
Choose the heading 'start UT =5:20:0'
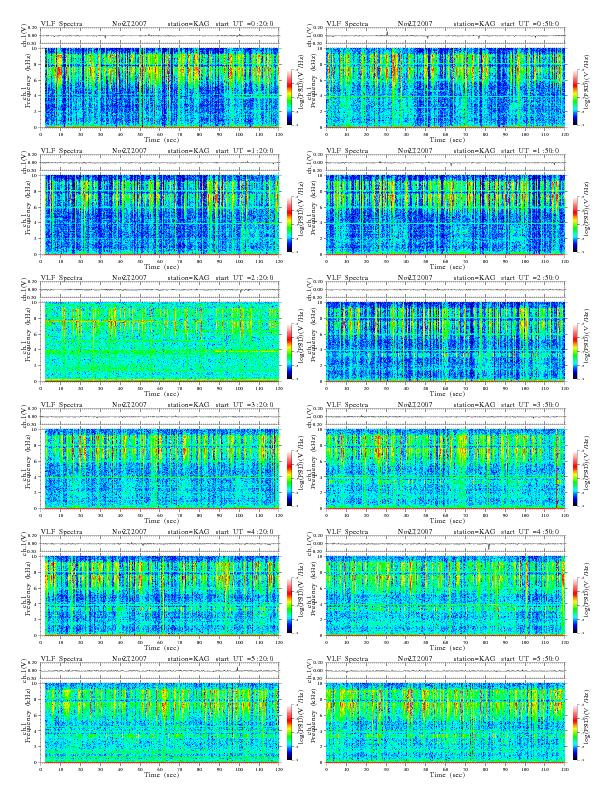pyautogui.click(x=244, y=659)
